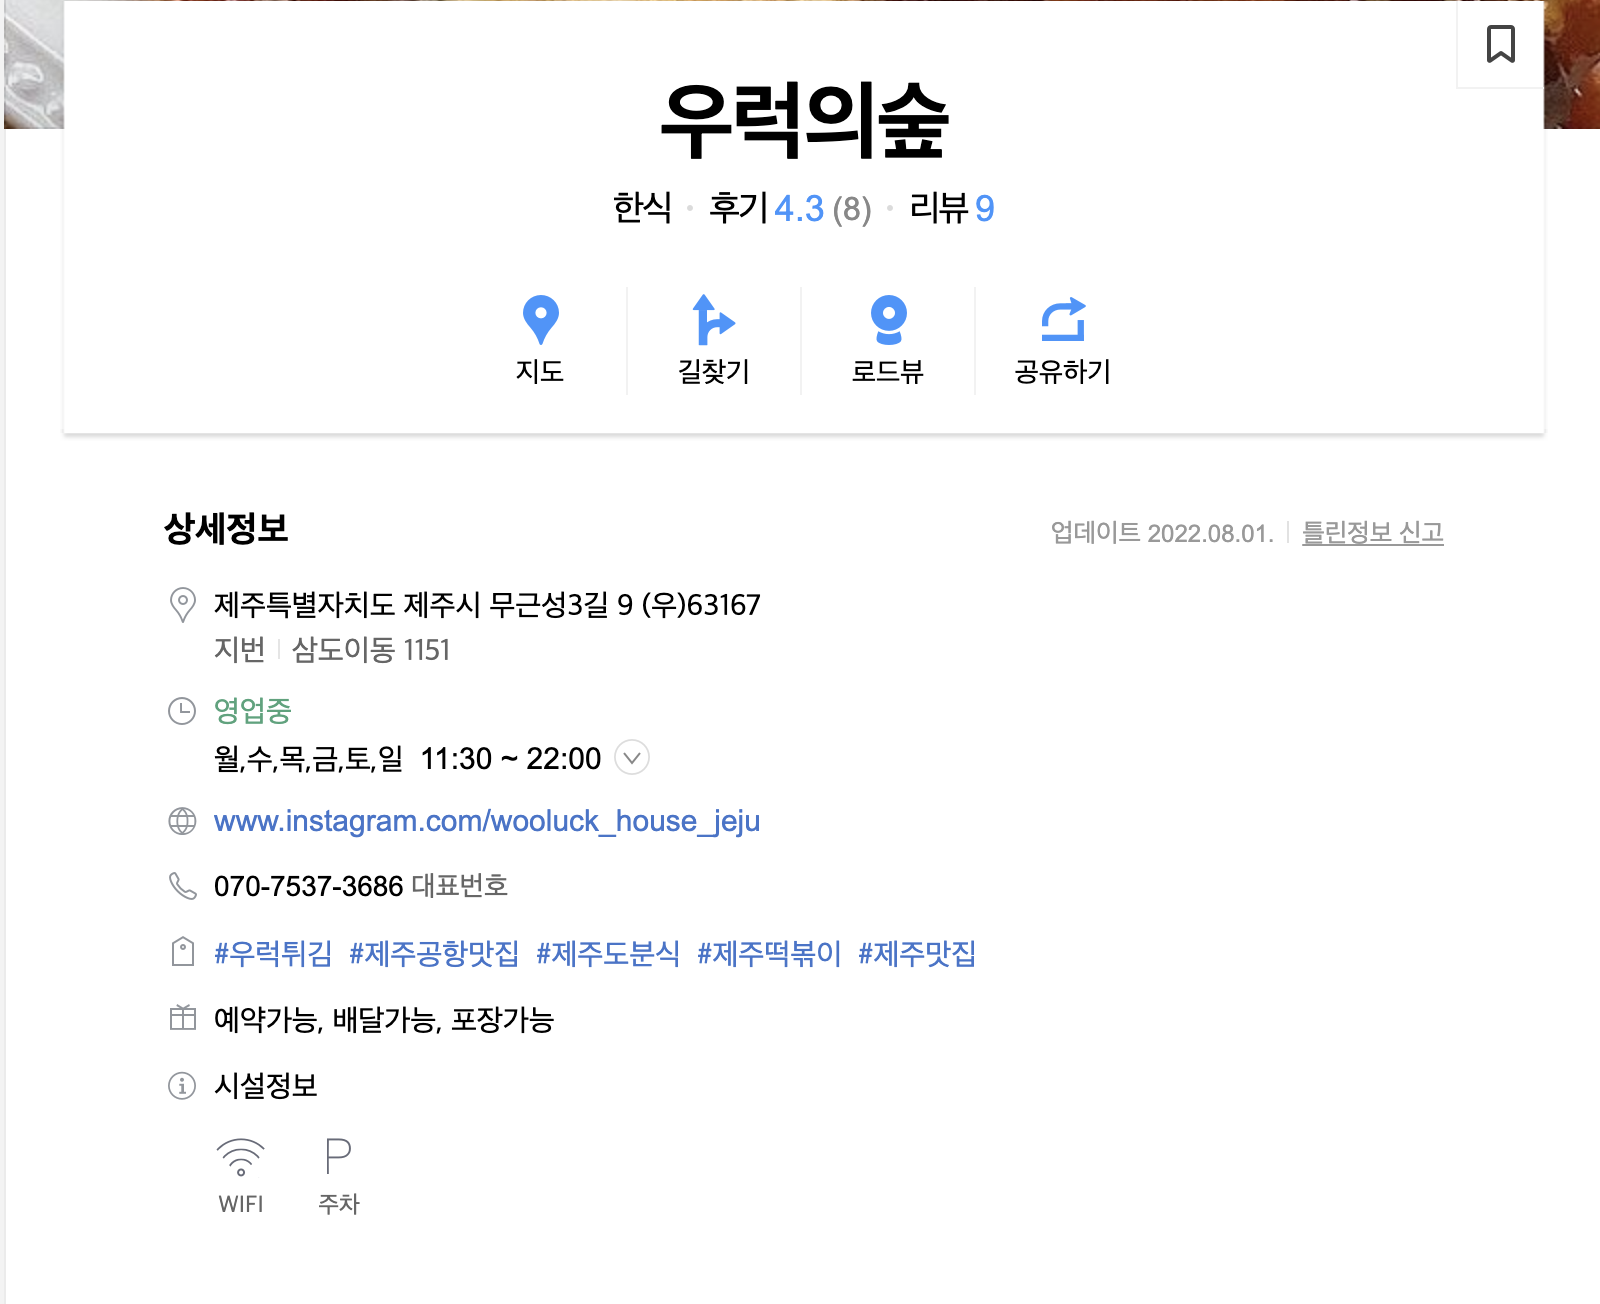This screenshot has width=1600, height=1304.
Task: Select the #제주공항맛집 hashtag
Action: (434, 953)
